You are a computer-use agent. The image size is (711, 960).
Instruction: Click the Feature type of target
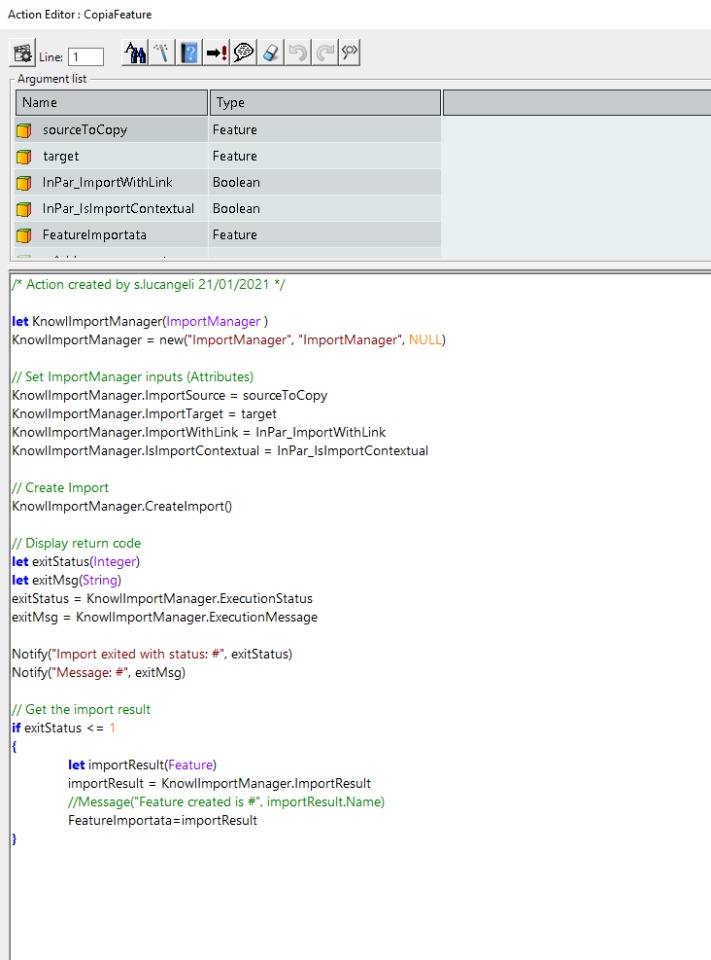click(235, 156)
